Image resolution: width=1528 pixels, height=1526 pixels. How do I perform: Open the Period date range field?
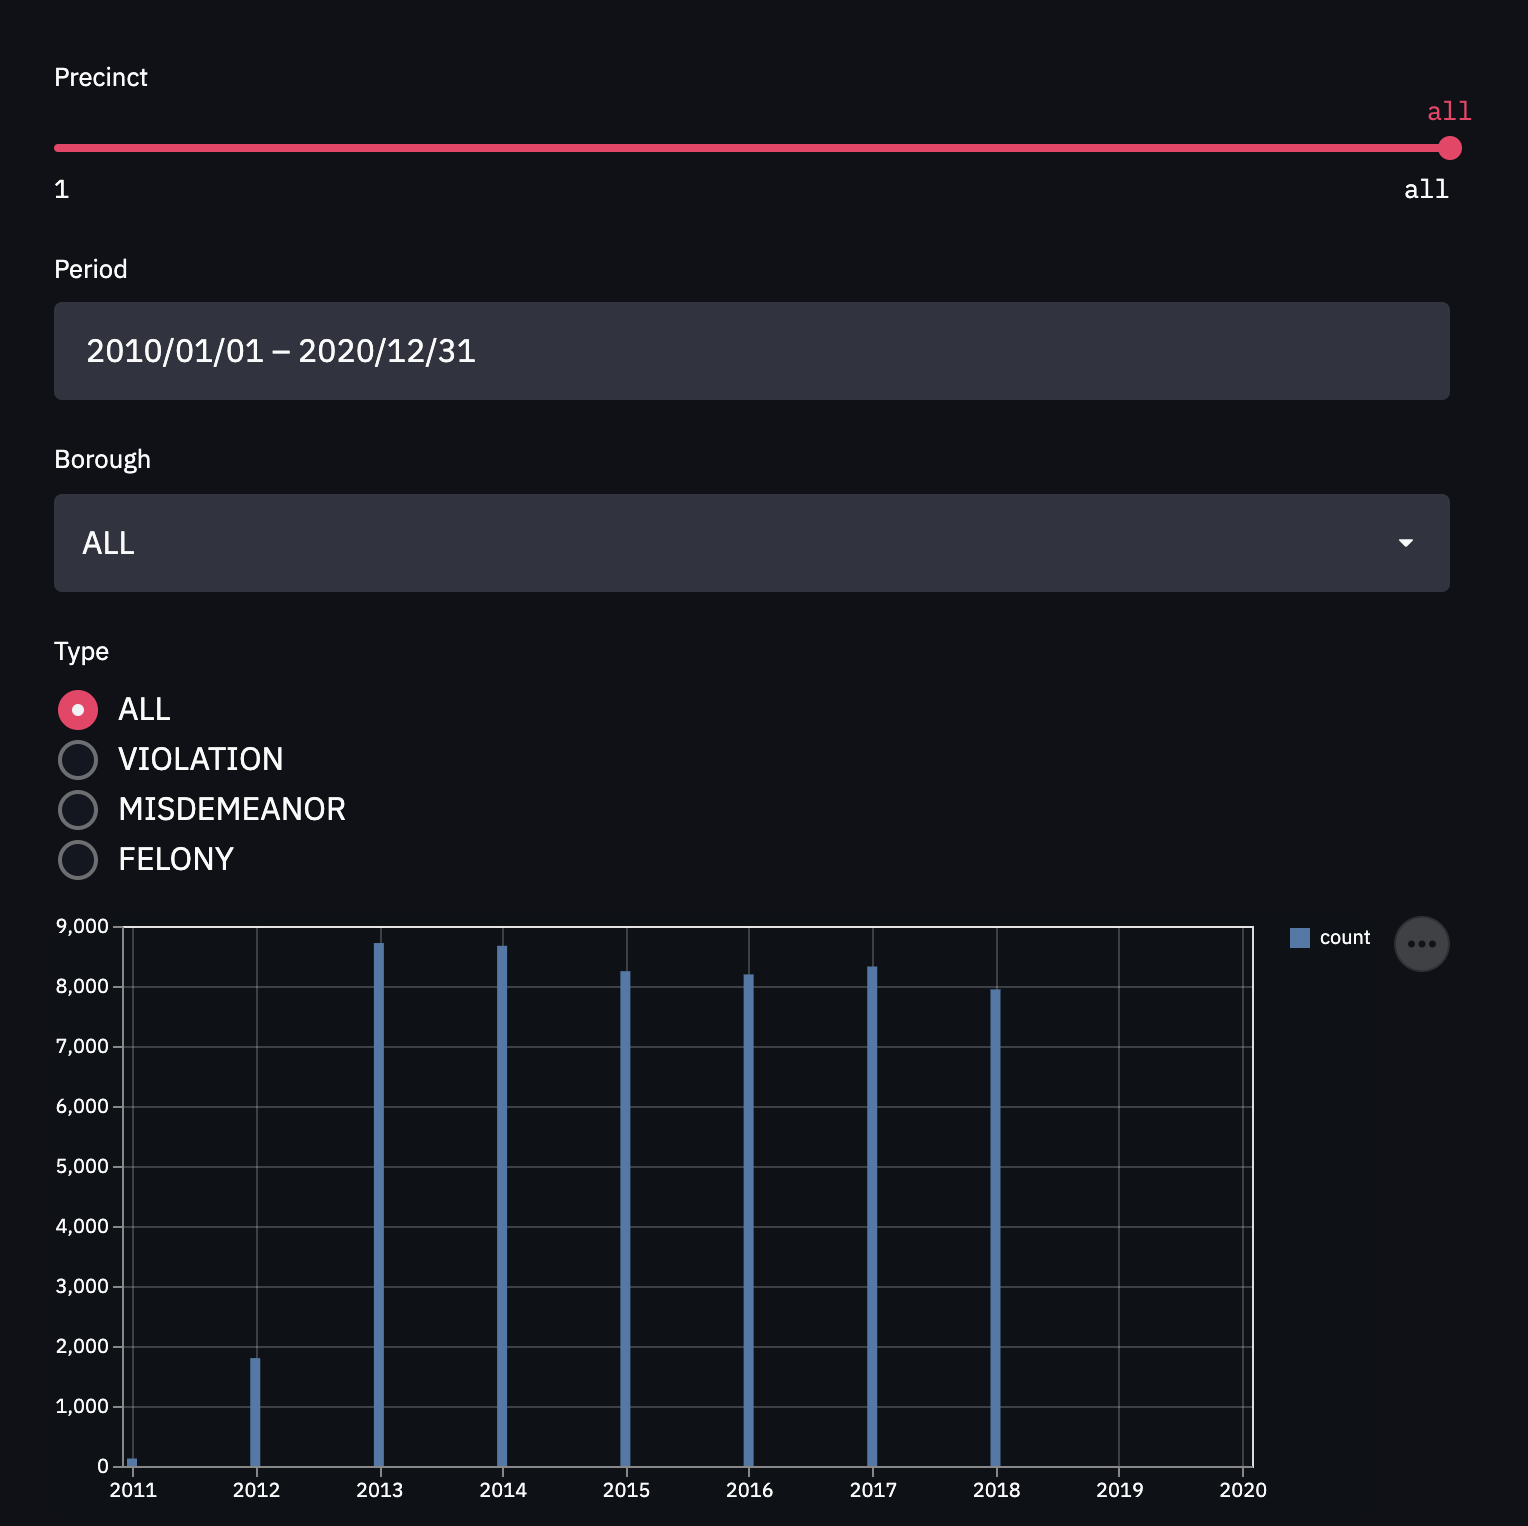(750, 351)
